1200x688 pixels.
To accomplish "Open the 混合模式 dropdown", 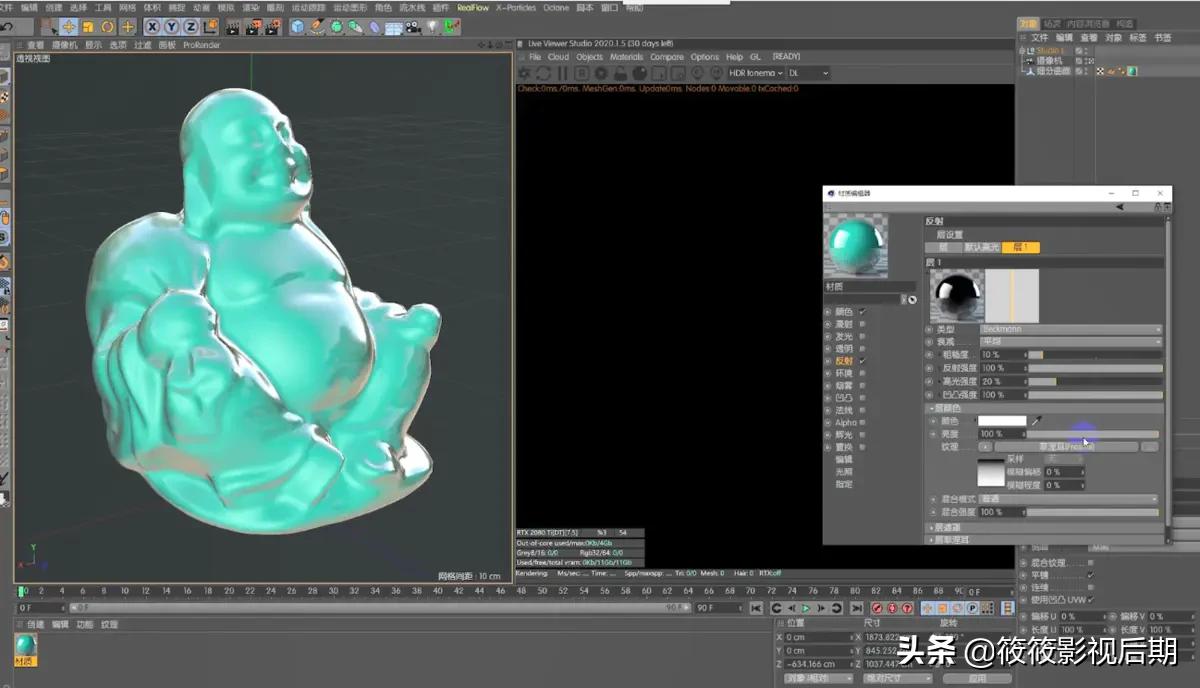I will coord(1070,499).
